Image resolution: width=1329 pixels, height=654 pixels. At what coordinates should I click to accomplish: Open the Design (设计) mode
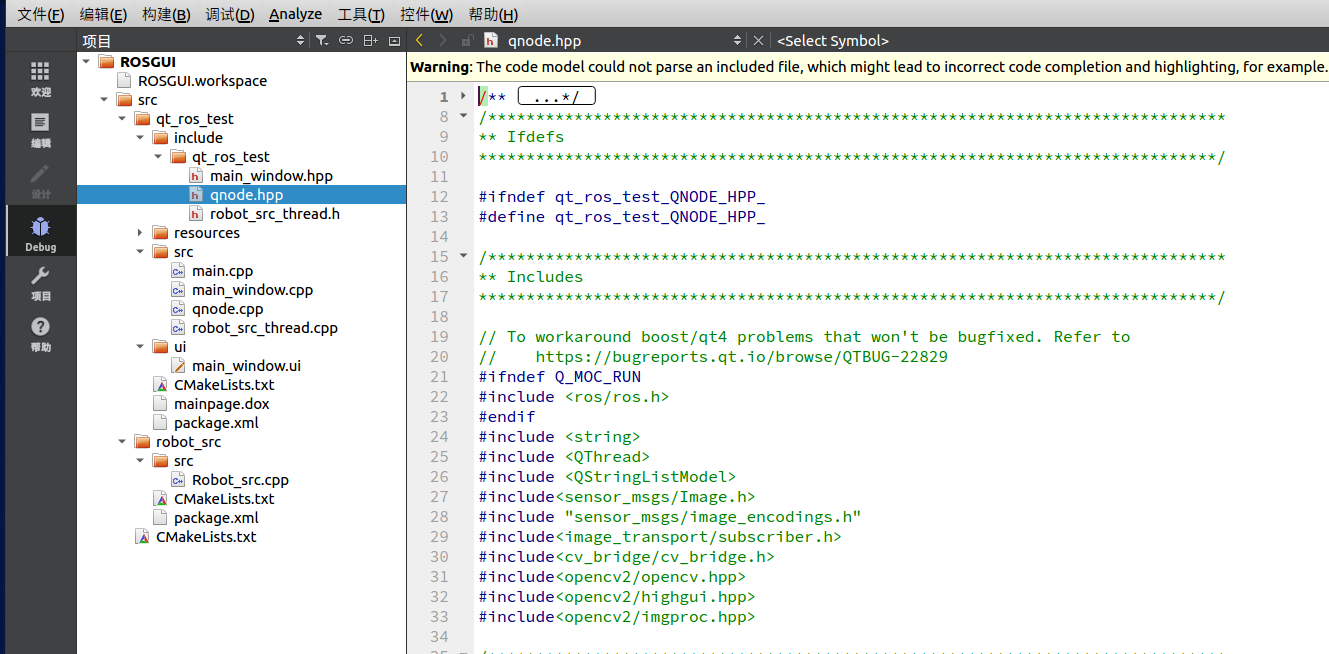tap(40, 181)
